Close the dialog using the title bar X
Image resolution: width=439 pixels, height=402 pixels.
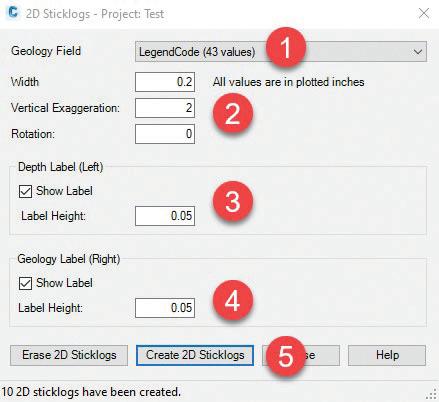tap(424, 13)
